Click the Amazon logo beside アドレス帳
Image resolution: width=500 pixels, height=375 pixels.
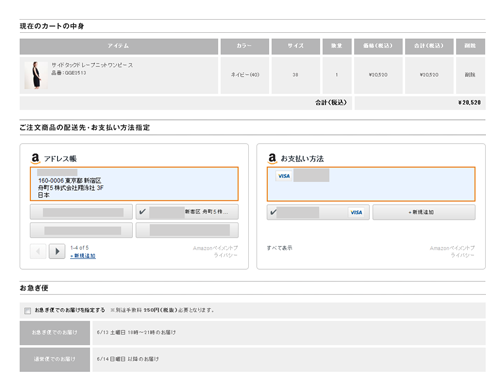tap(35, 158)
